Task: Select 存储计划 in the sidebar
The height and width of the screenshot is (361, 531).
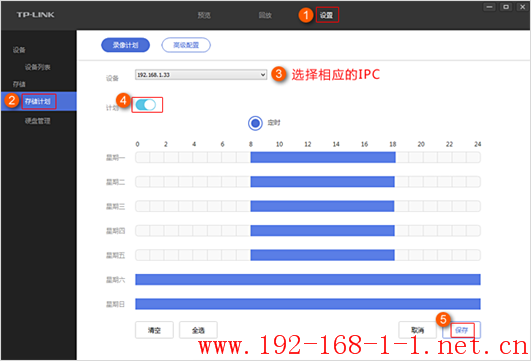Action: [x=38, y=101]
